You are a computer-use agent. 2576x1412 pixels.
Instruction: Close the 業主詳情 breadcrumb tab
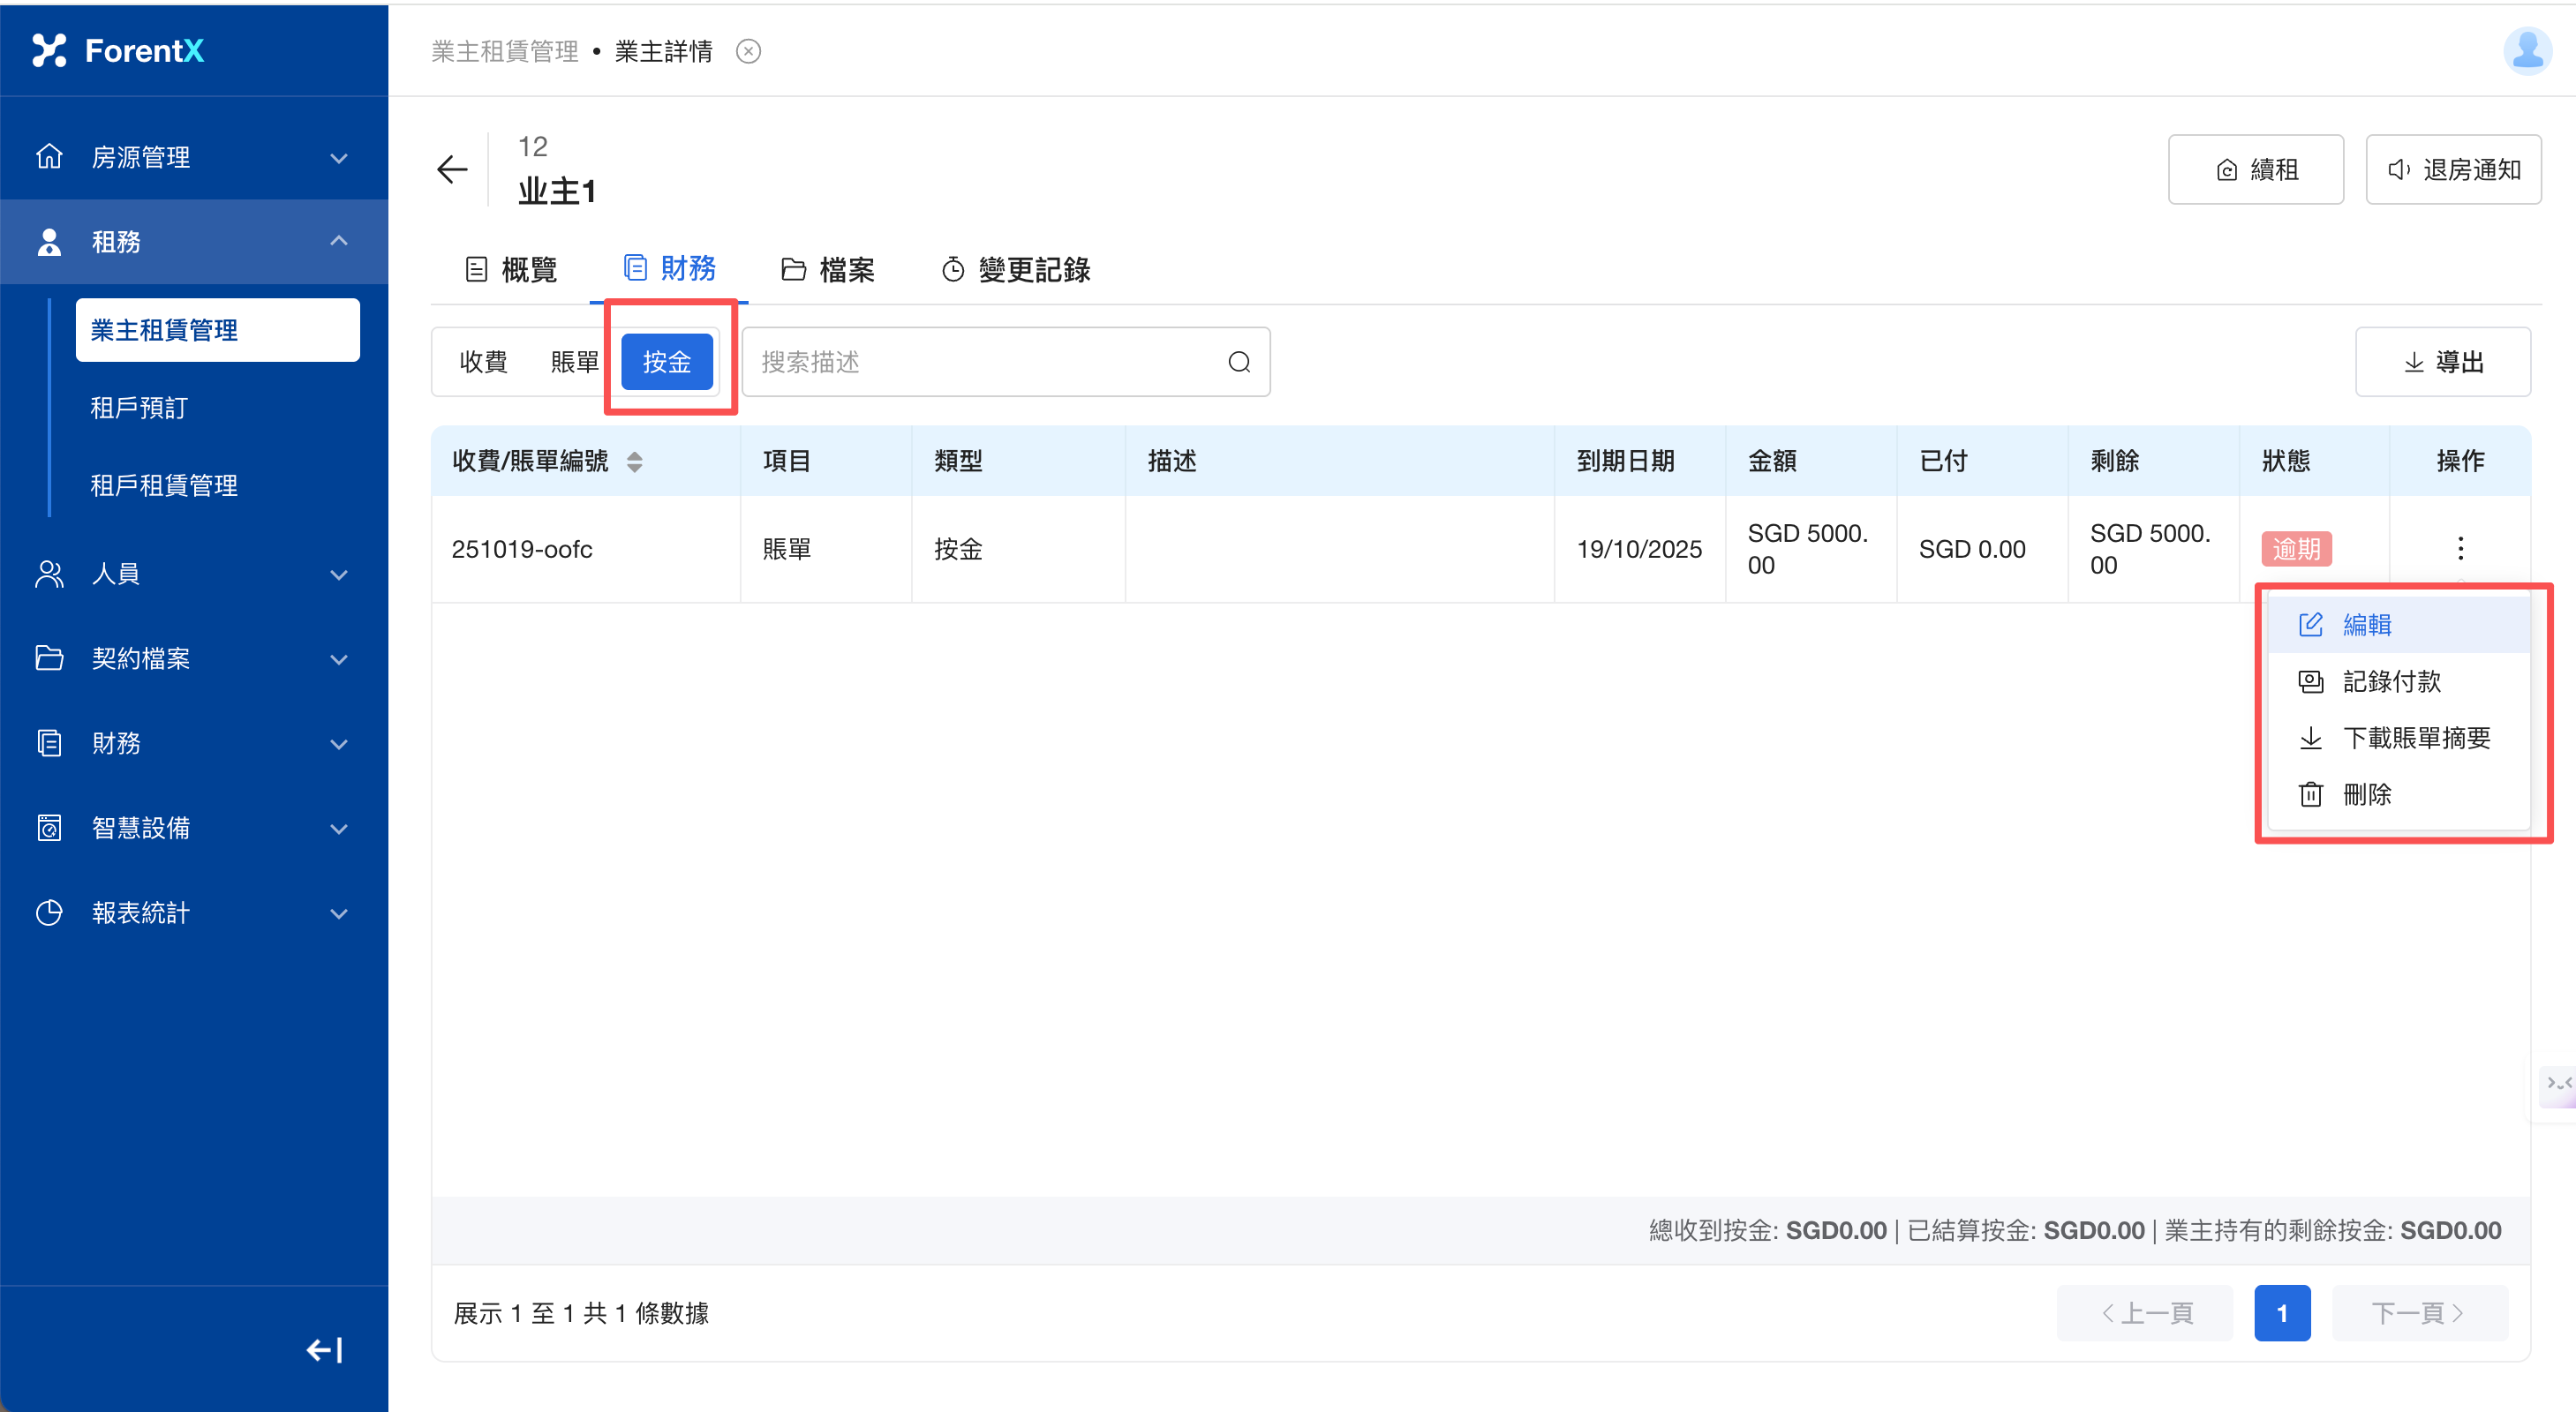[748, 51]
